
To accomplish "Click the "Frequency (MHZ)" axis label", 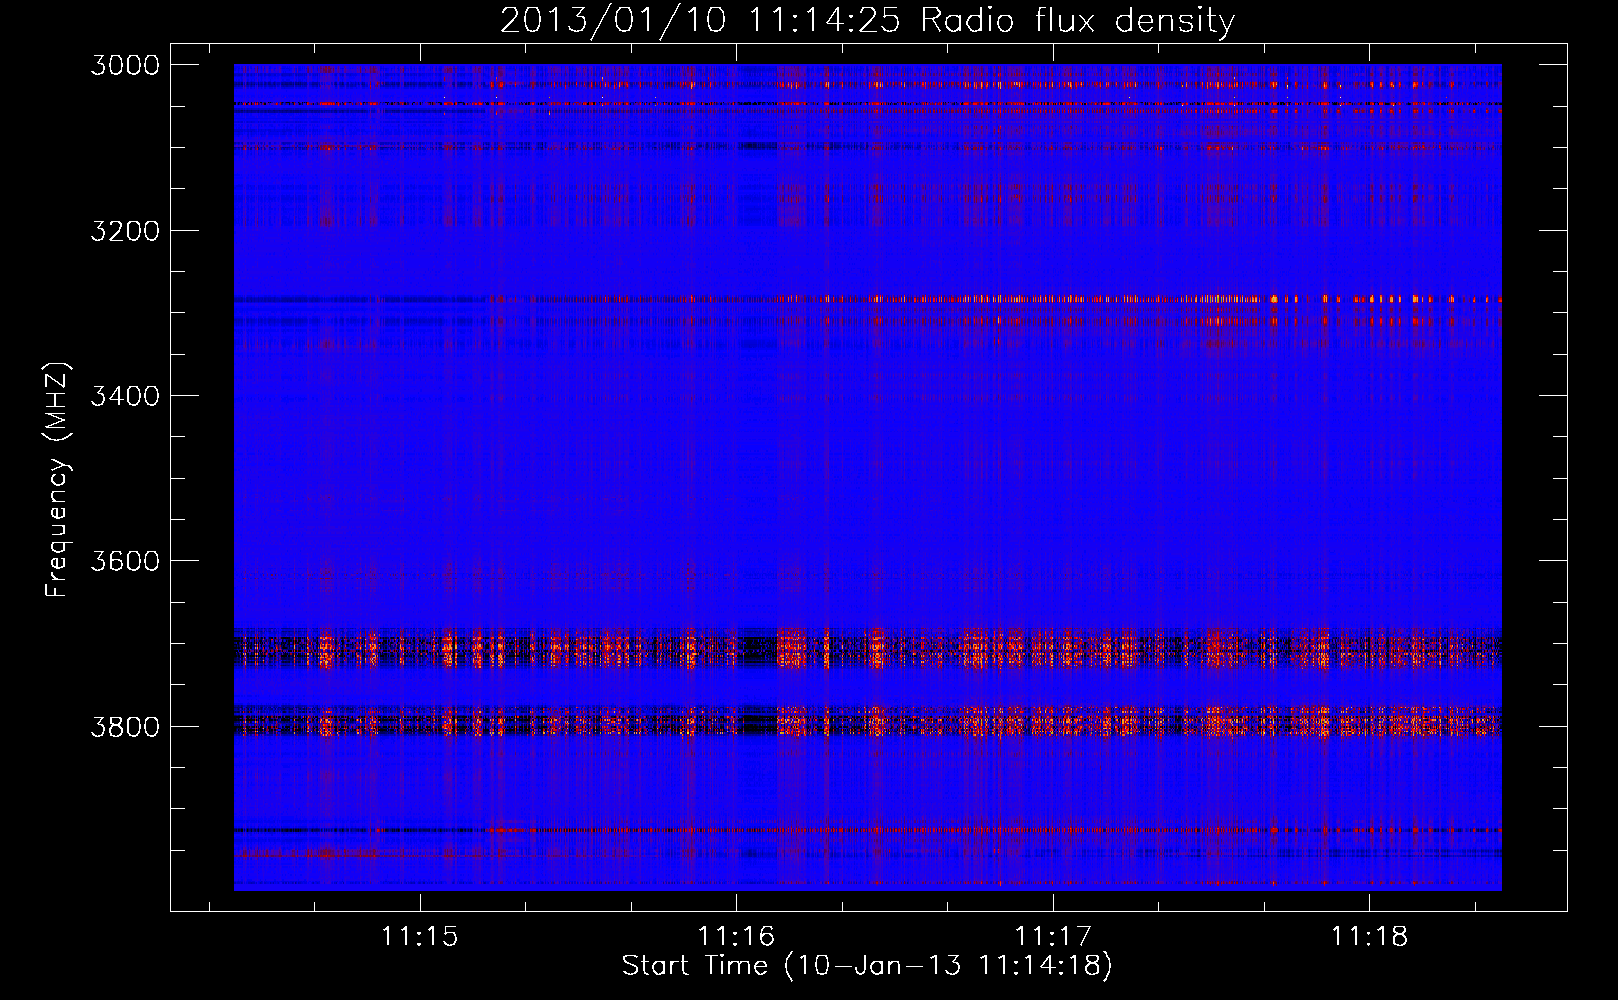I will (57, 480).
